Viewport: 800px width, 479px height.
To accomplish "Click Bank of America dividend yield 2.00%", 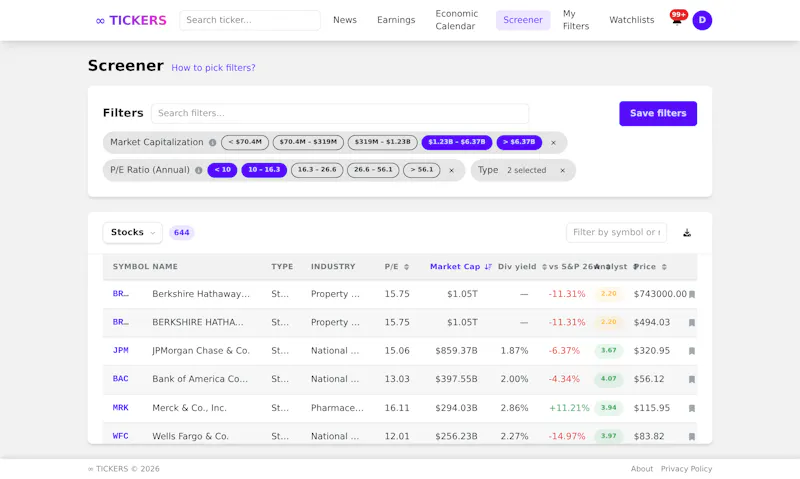I will pyautogui.click(x=514, y=380).
